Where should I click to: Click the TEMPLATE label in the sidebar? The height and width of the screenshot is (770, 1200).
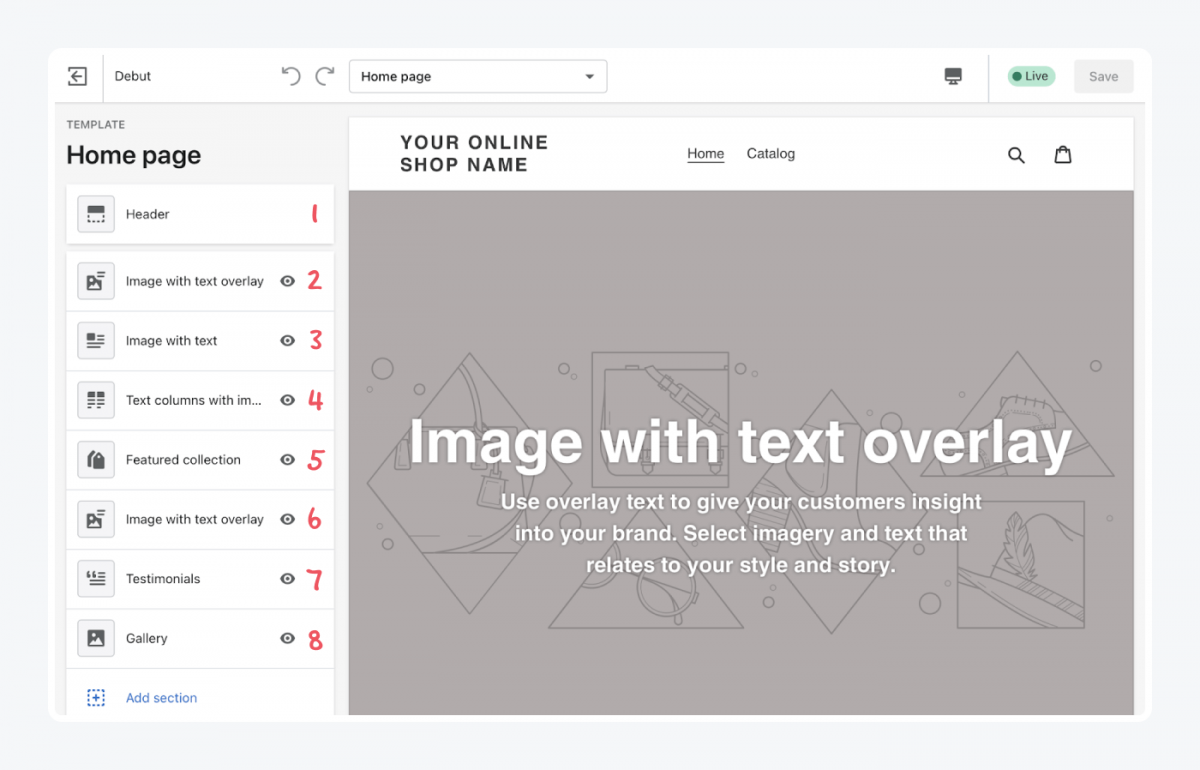96,125
